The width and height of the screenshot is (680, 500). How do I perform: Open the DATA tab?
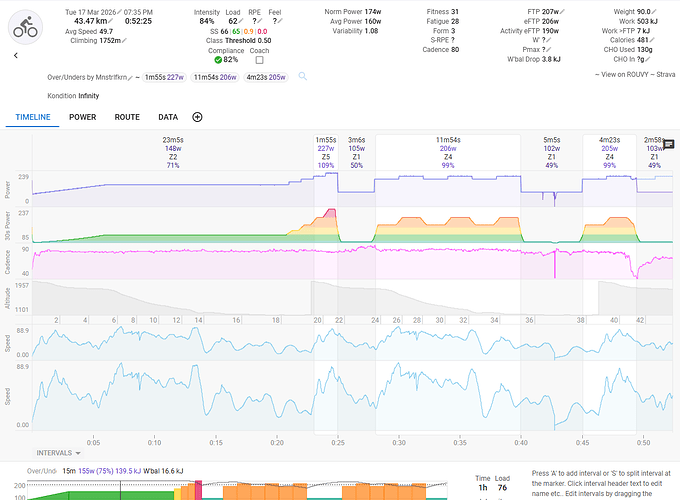tap(167, 117)
